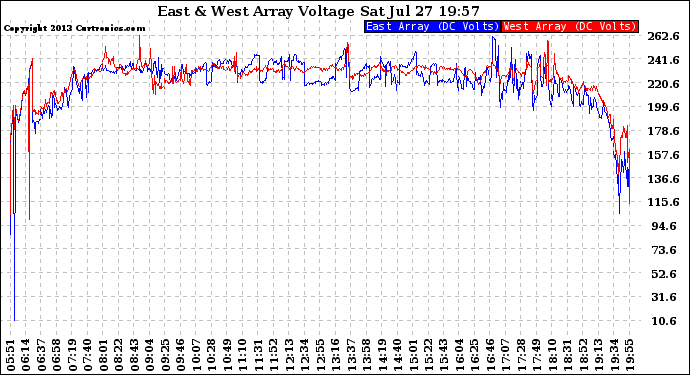Click the 11:52 time axis label
690x375 pixels.
click(274, 355)
